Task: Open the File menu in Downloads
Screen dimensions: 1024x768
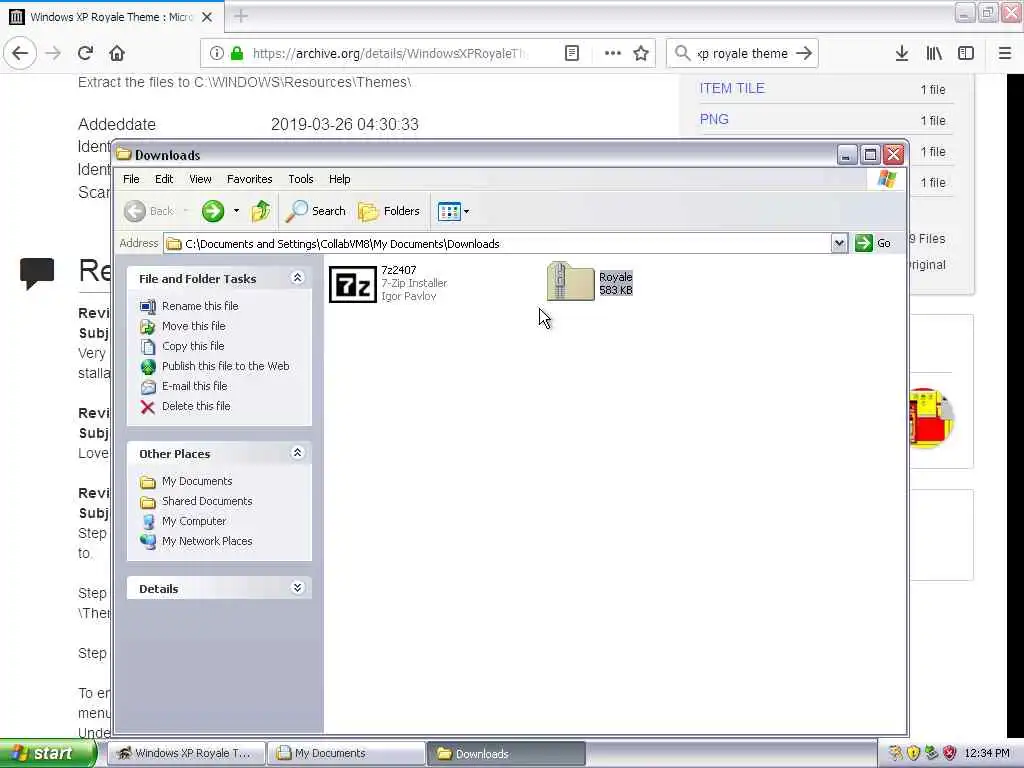Action: 131,179
